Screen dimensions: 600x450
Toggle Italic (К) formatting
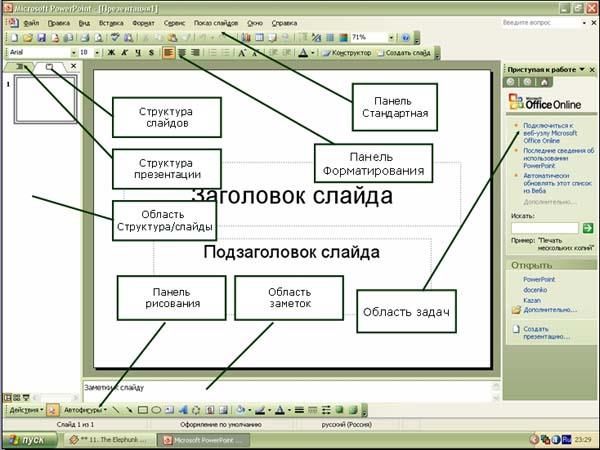point(125,53)
